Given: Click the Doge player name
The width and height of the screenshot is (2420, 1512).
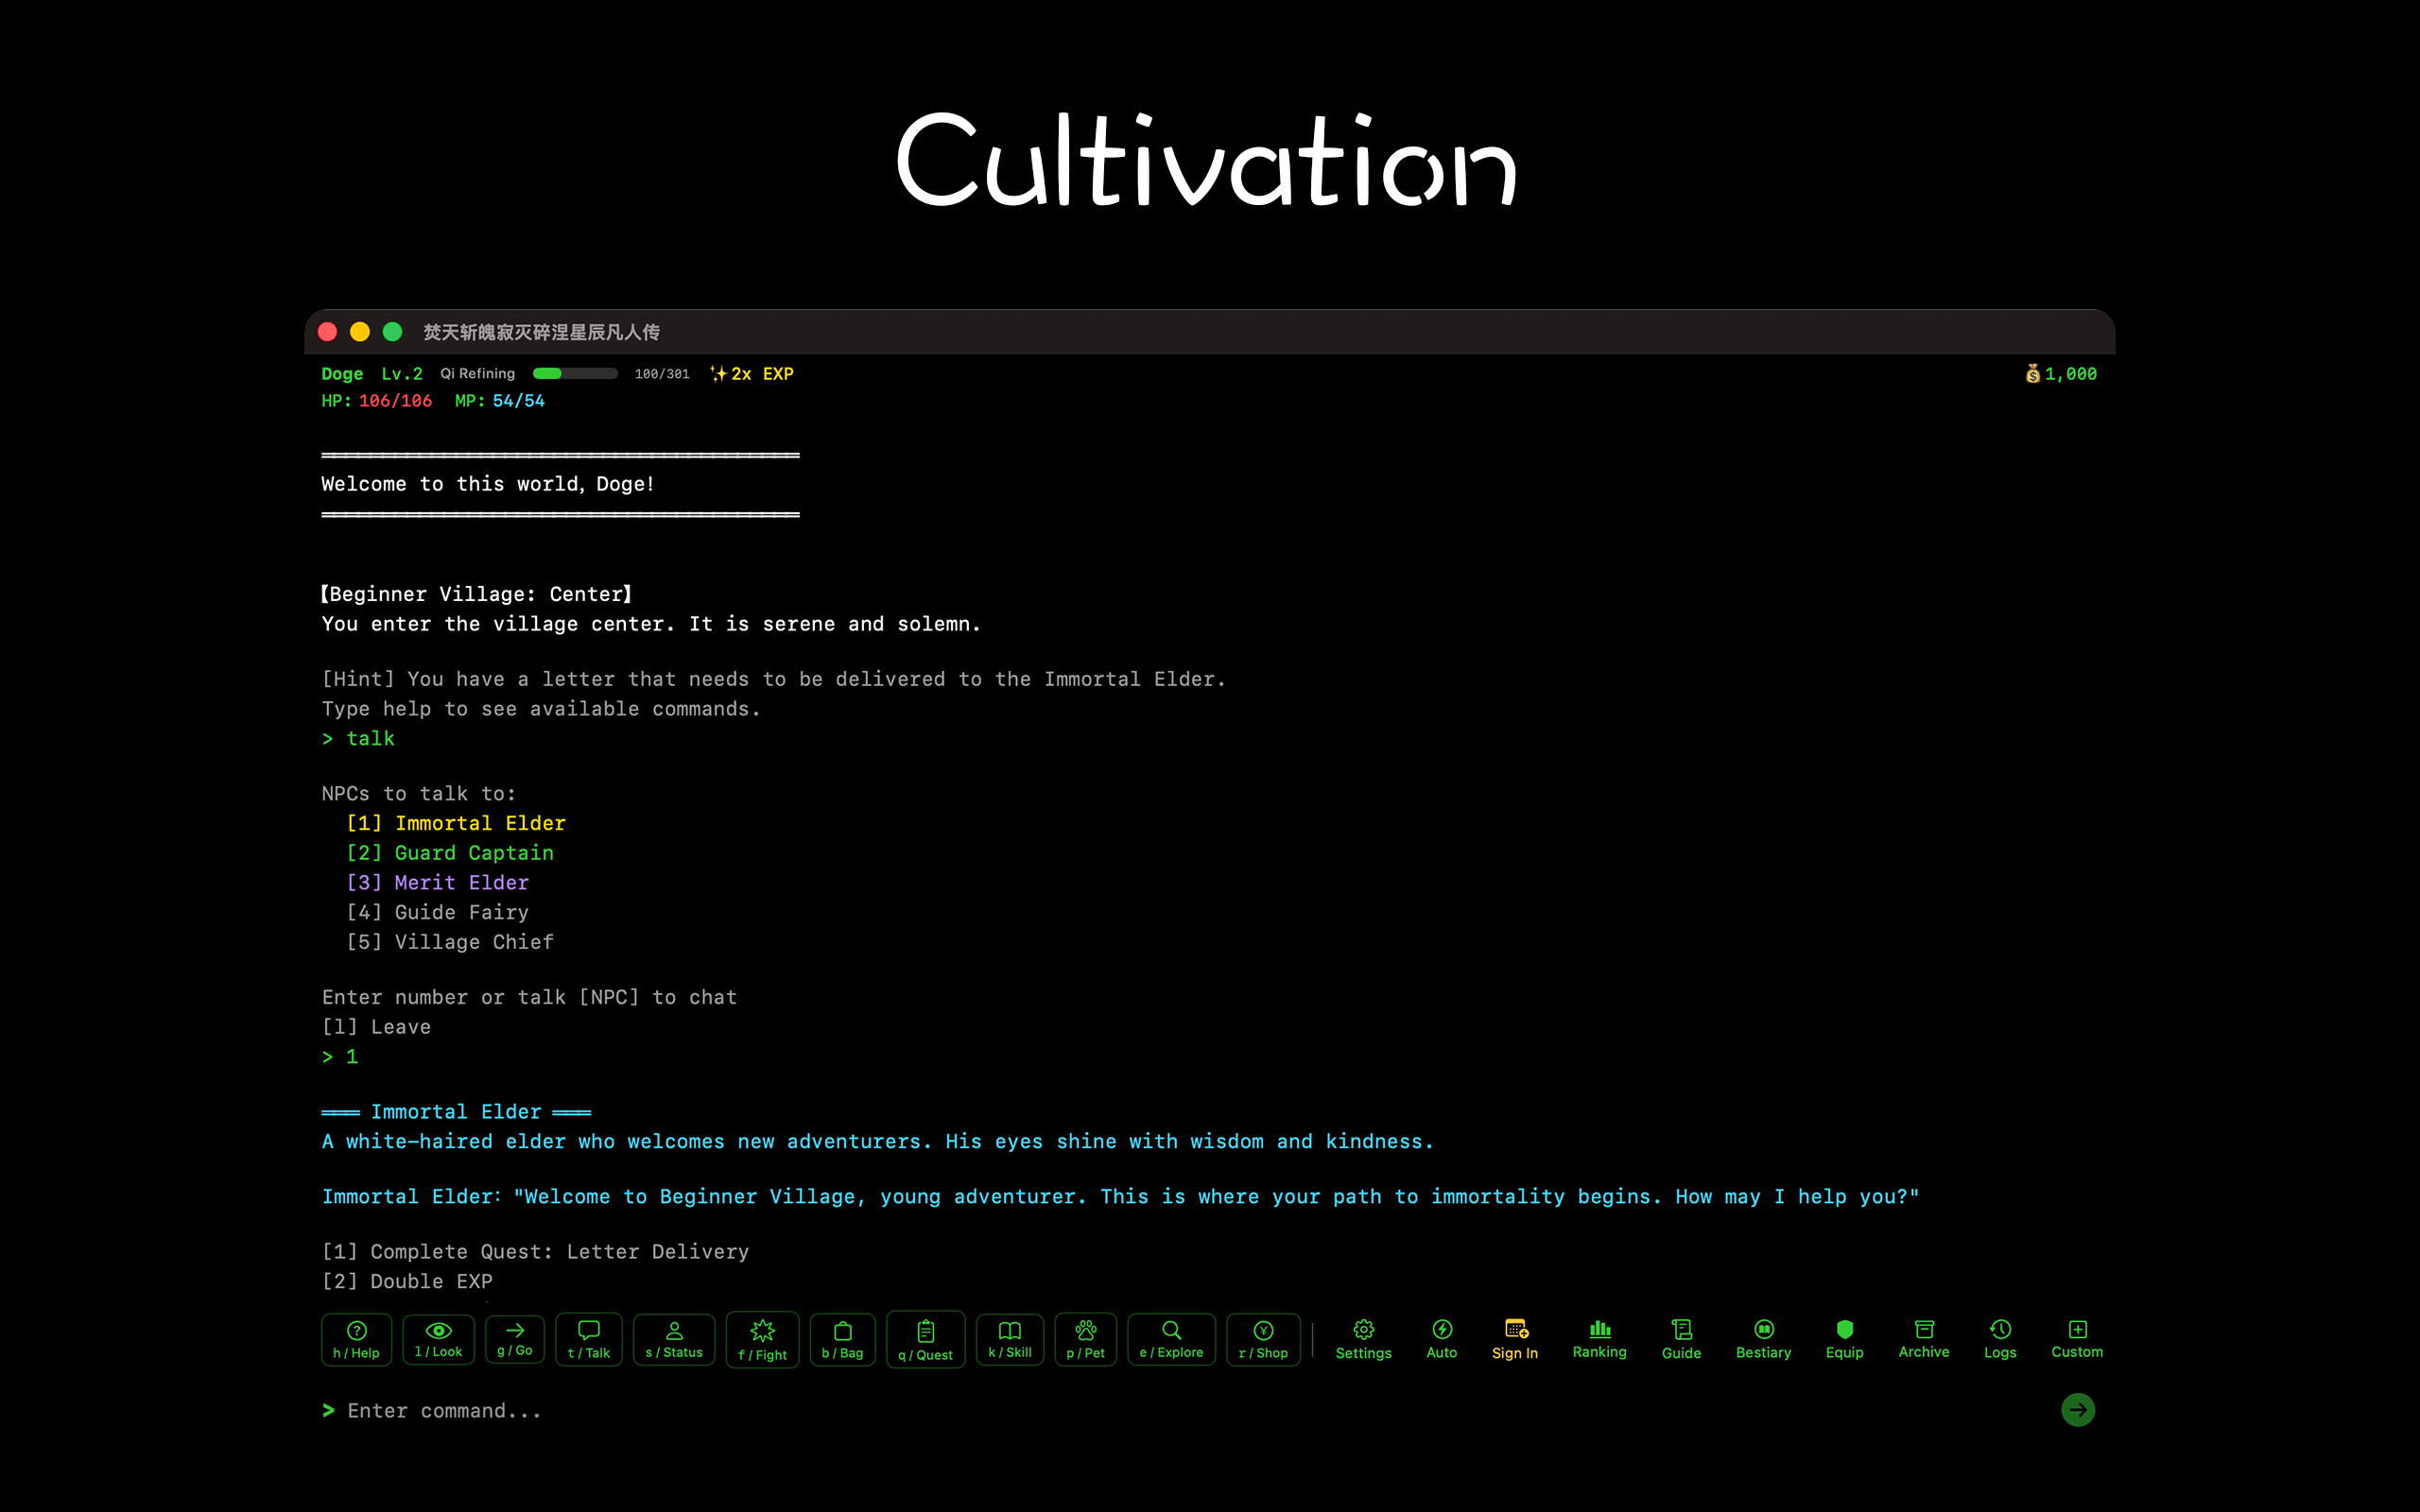Looking at the screenshot, I should (x=342, y=373).
